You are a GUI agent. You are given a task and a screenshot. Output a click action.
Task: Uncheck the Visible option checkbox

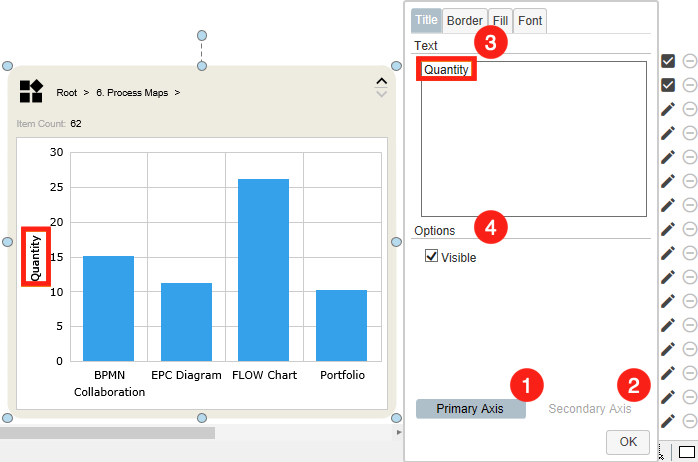pos(432,257)
